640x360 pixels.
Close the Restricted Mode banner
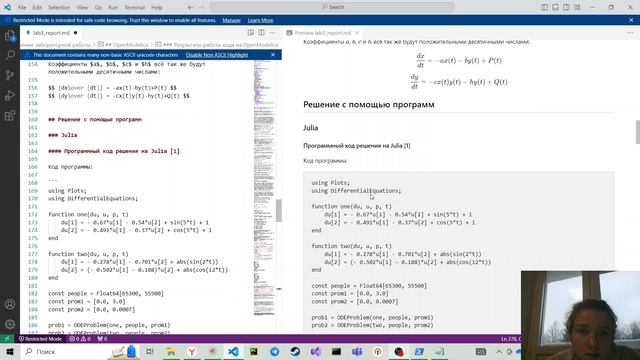point(631,20)
